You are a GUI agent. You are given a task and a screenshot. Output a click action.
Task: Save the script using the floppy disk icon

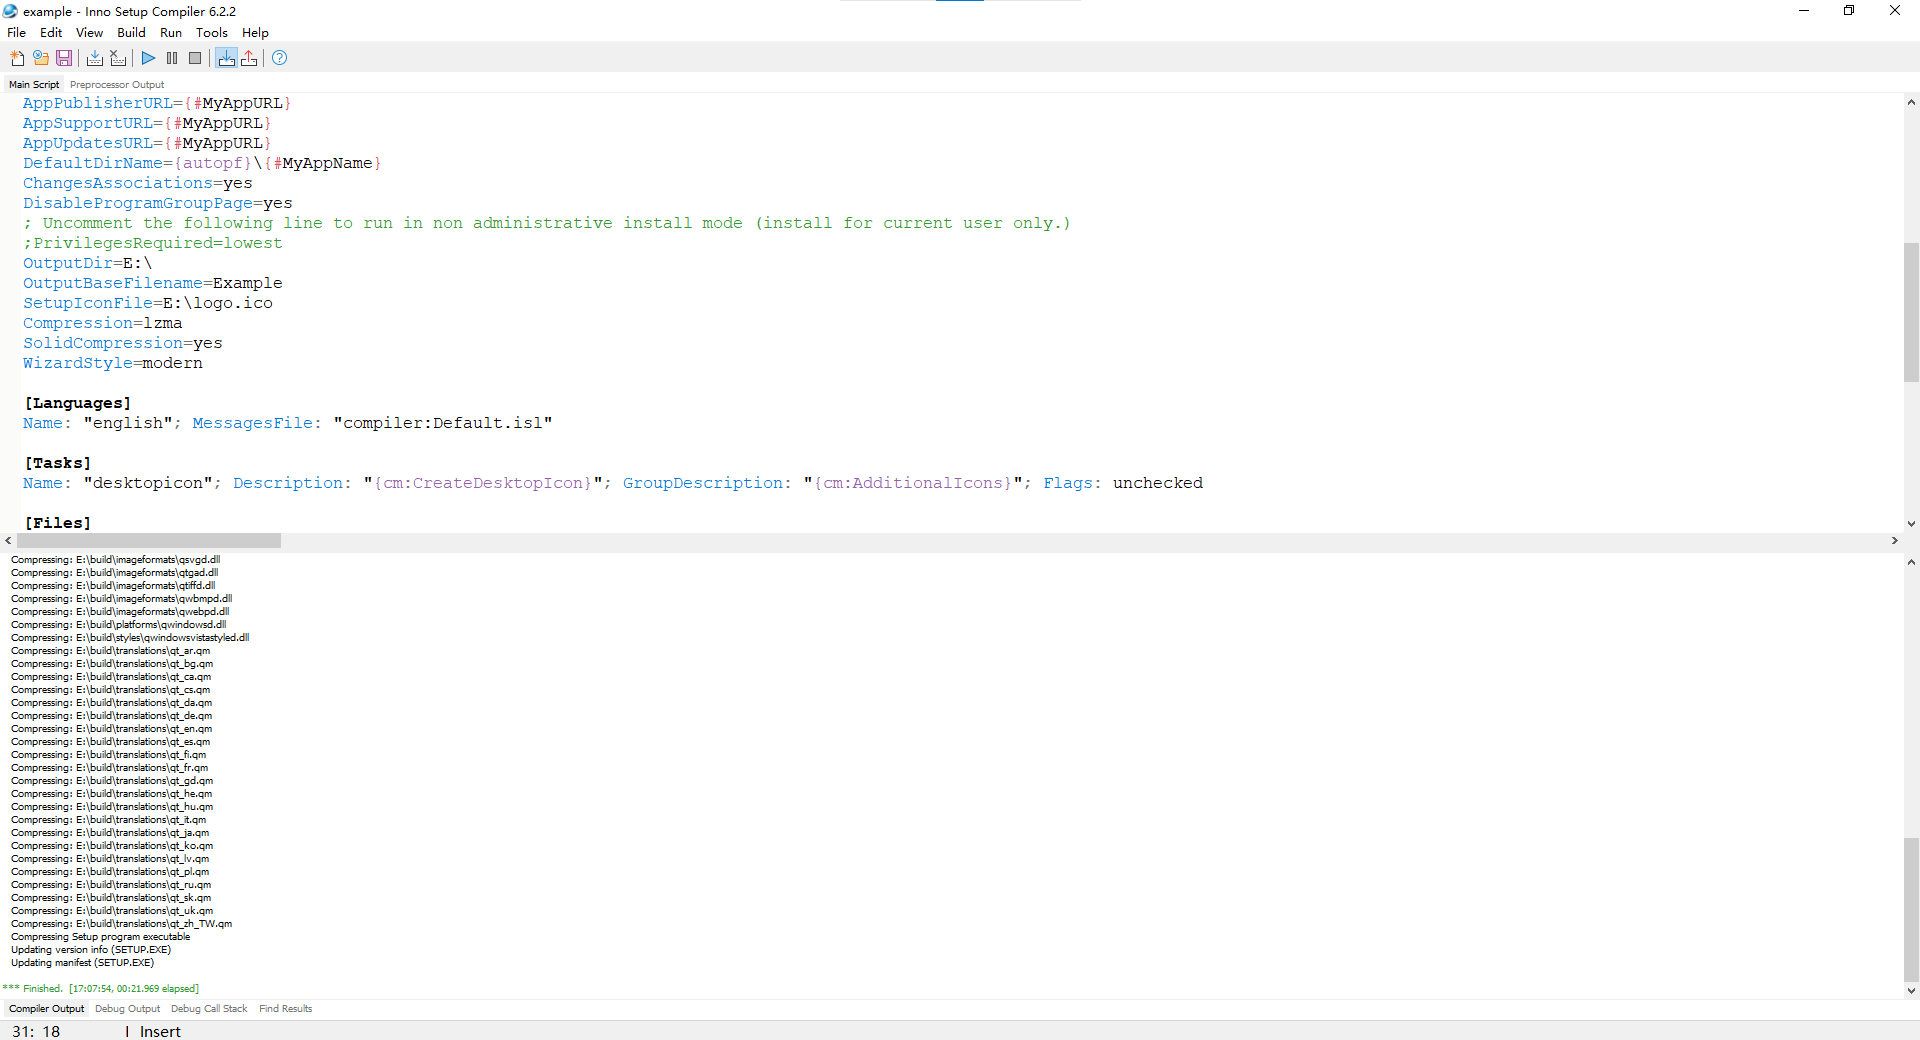(64, 58)
